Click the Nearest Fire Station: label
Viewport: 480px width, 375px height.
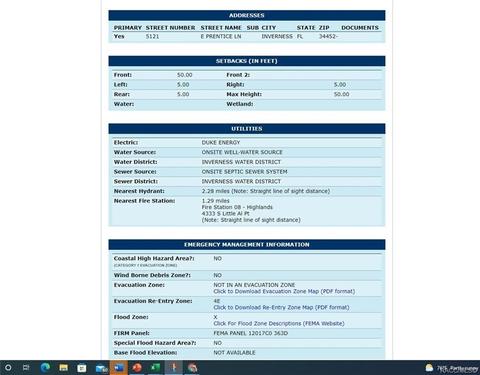pyautogui.click(x=144, y=201)
